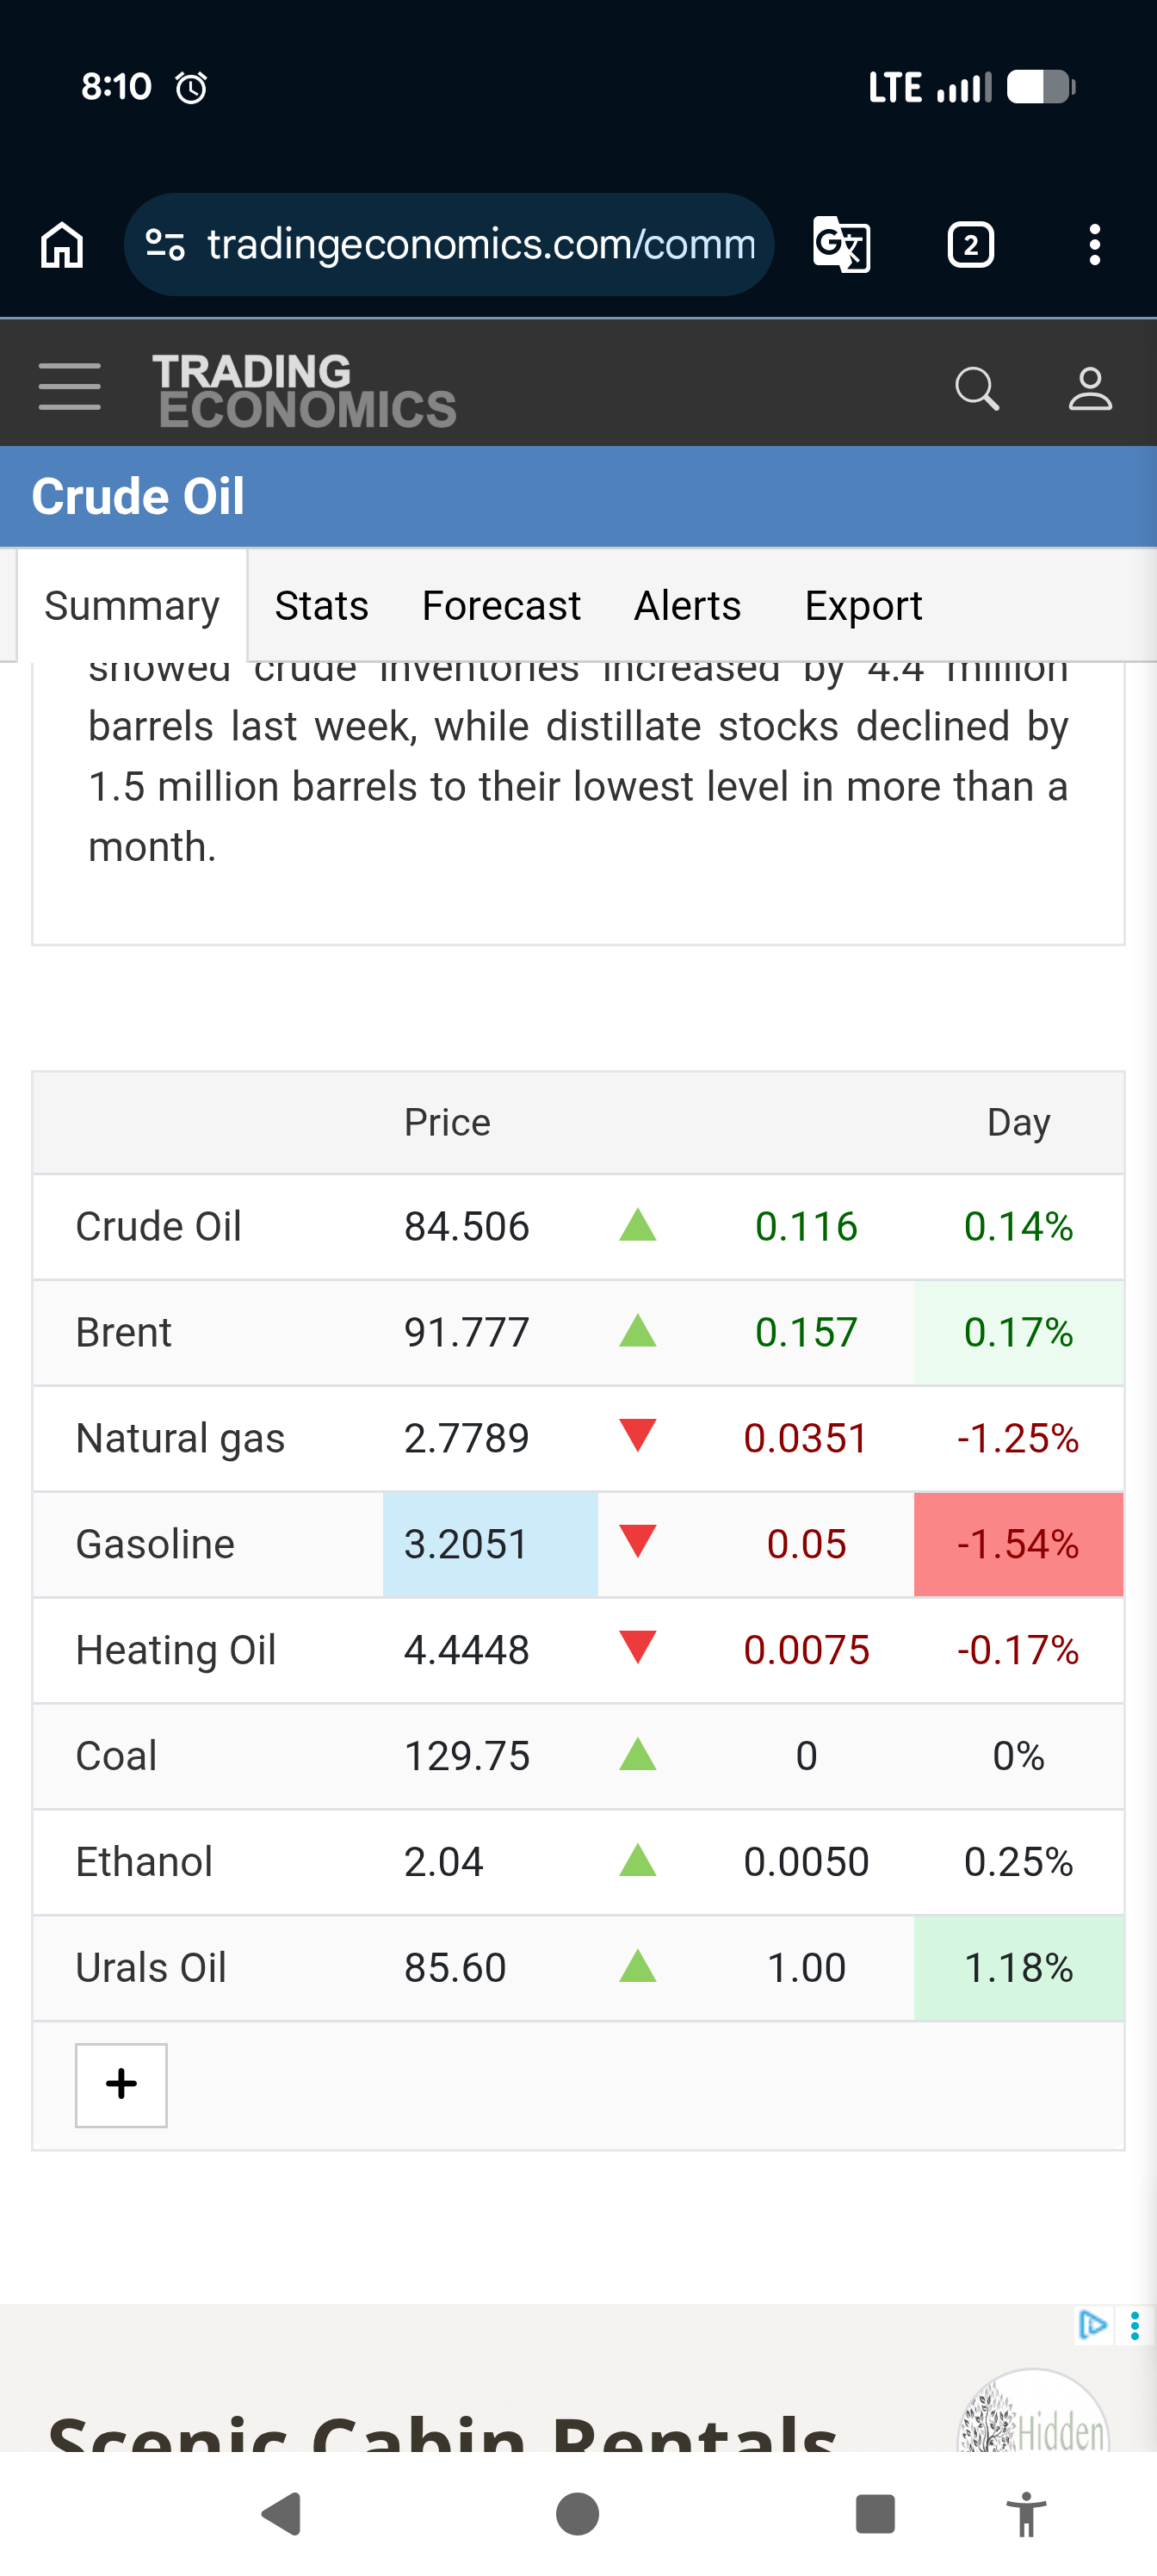Open the browser three-dot menu
Viewport: 1157px width, 2576px height.
tap(1095, 245)
